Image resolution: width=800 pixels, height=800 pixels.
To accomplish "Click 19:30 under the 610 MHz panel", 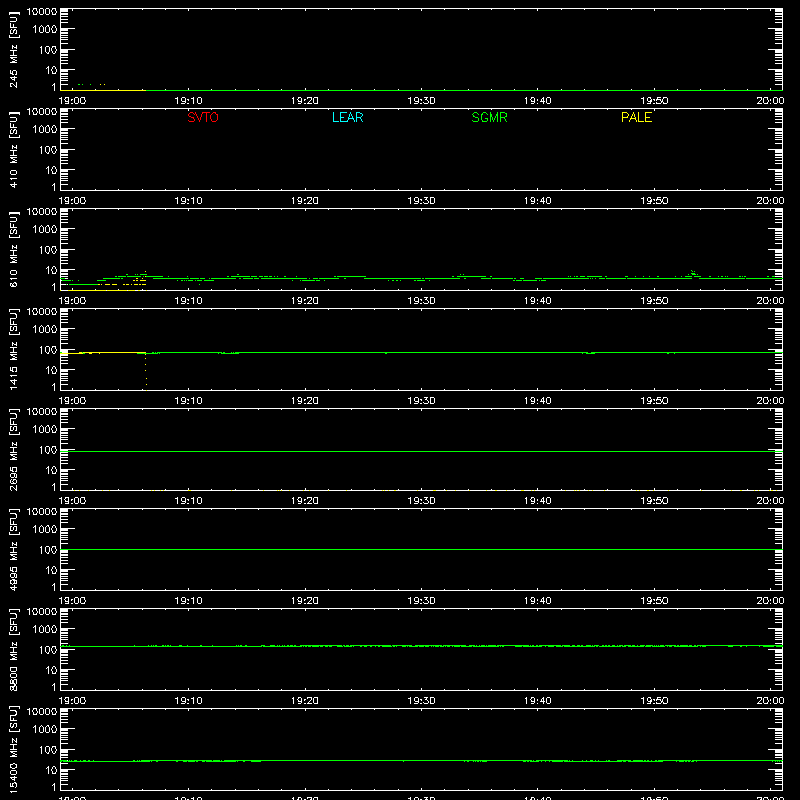I will (x=421, y=301).
